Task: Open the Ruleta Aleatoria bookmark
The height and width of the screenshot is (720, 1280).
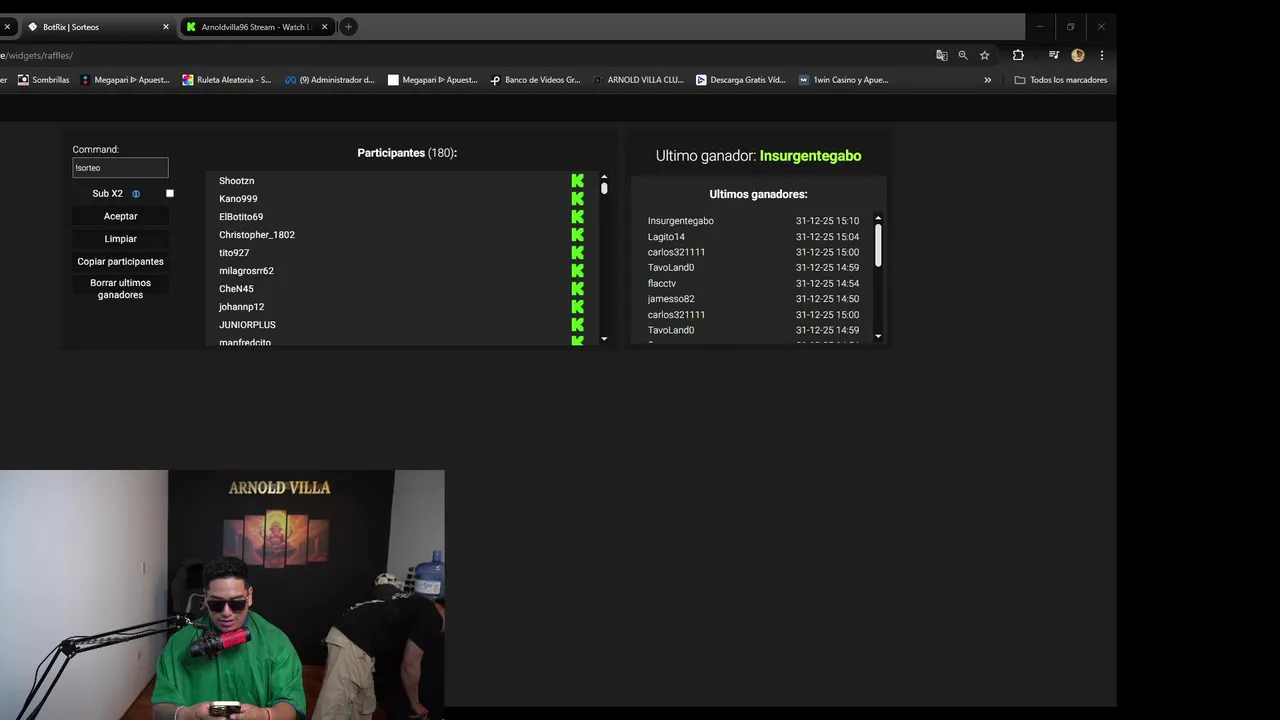Action: point(227,80)
